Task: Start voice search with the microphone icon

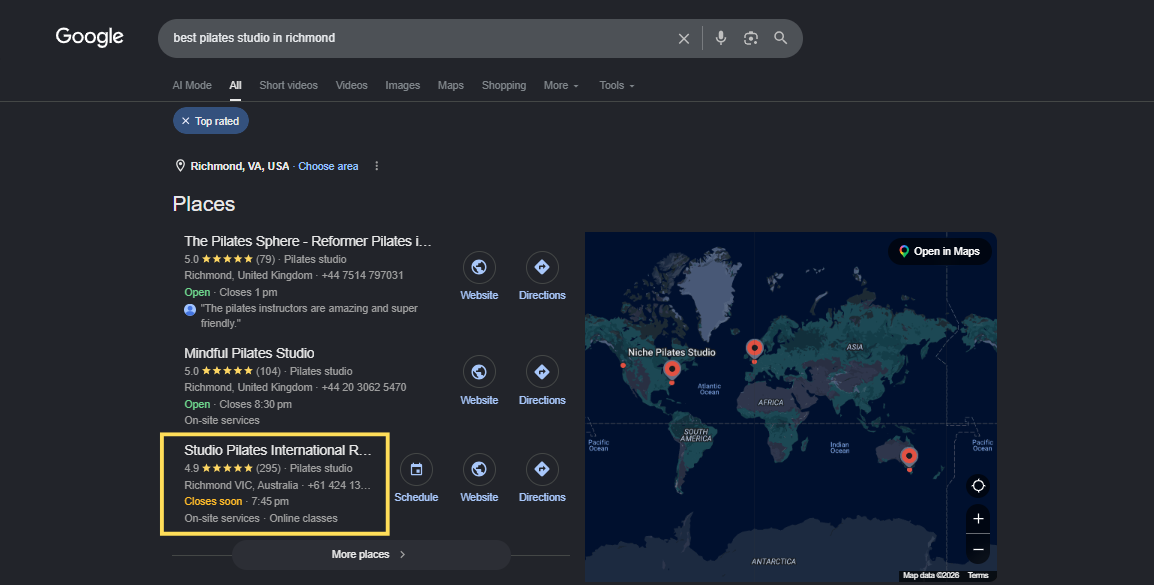Action: [721, 38]
